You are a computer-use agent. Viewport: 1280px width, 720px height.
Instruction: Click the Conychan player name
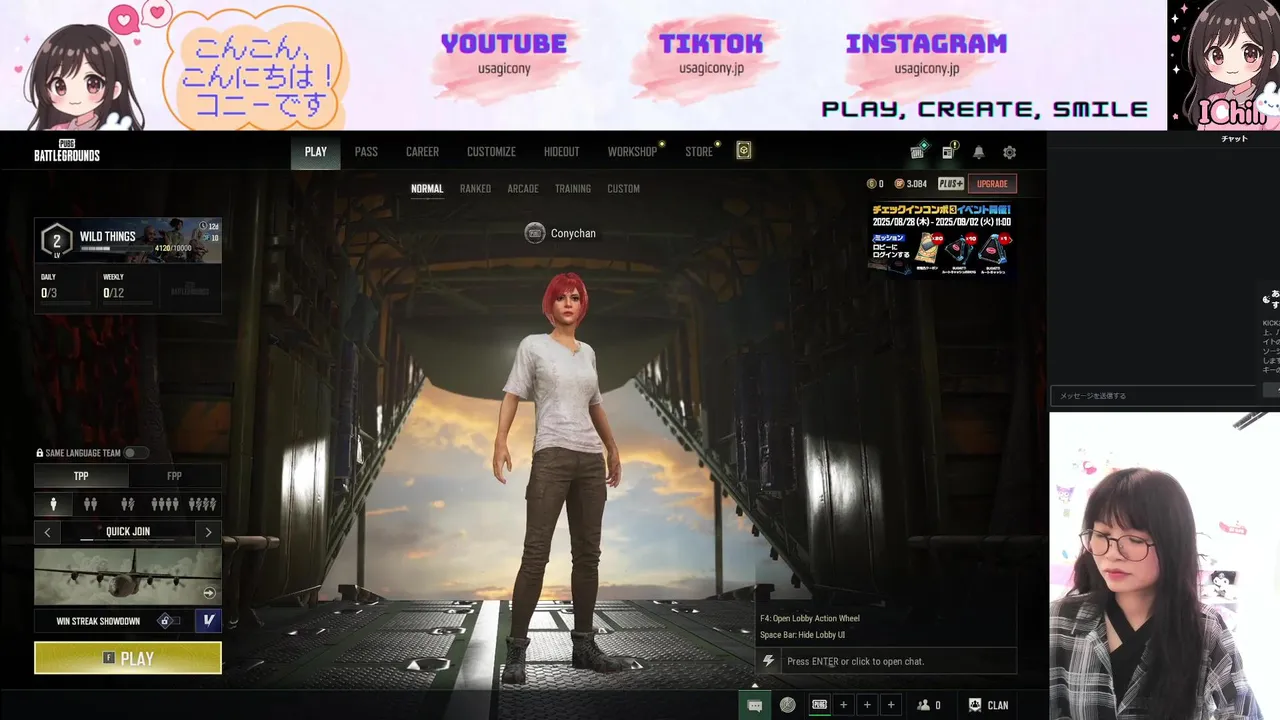click(573, 233)
